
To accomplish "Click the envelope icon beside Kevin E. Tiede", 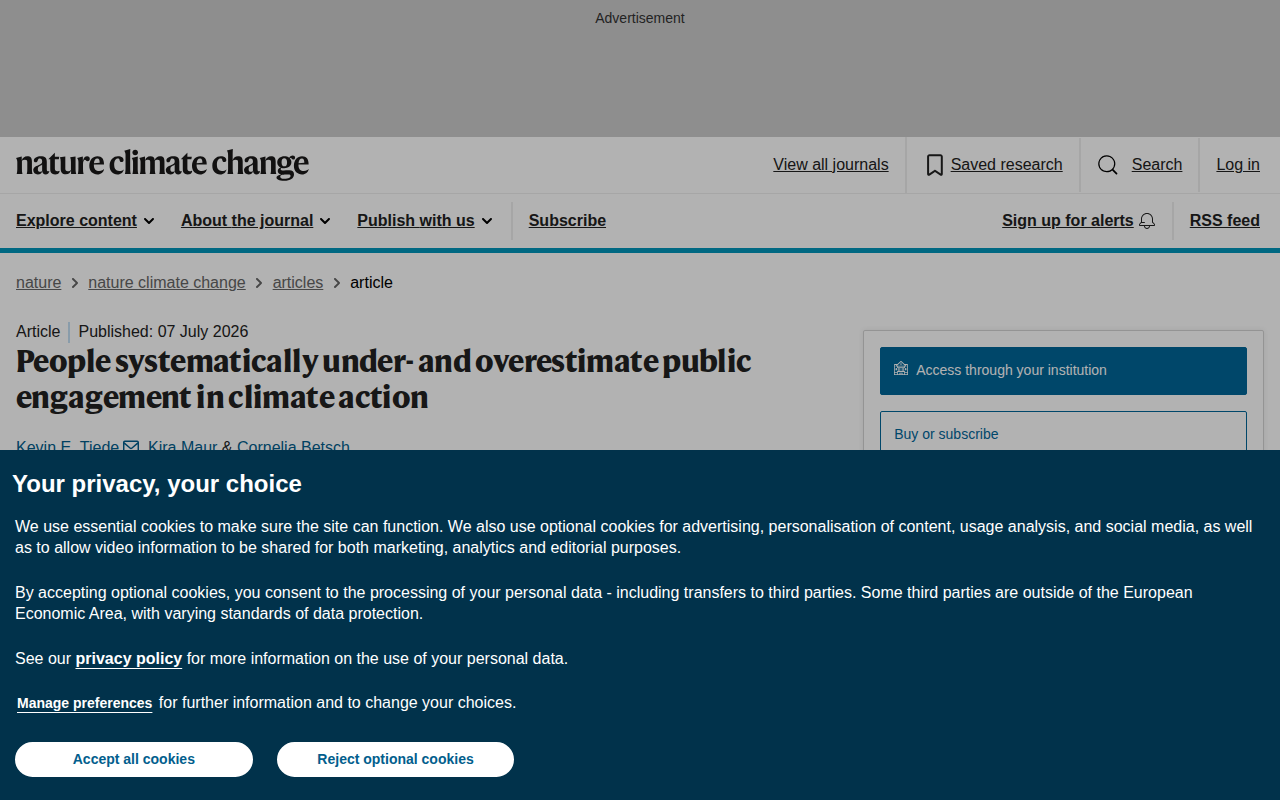I will tap(131, 447).
